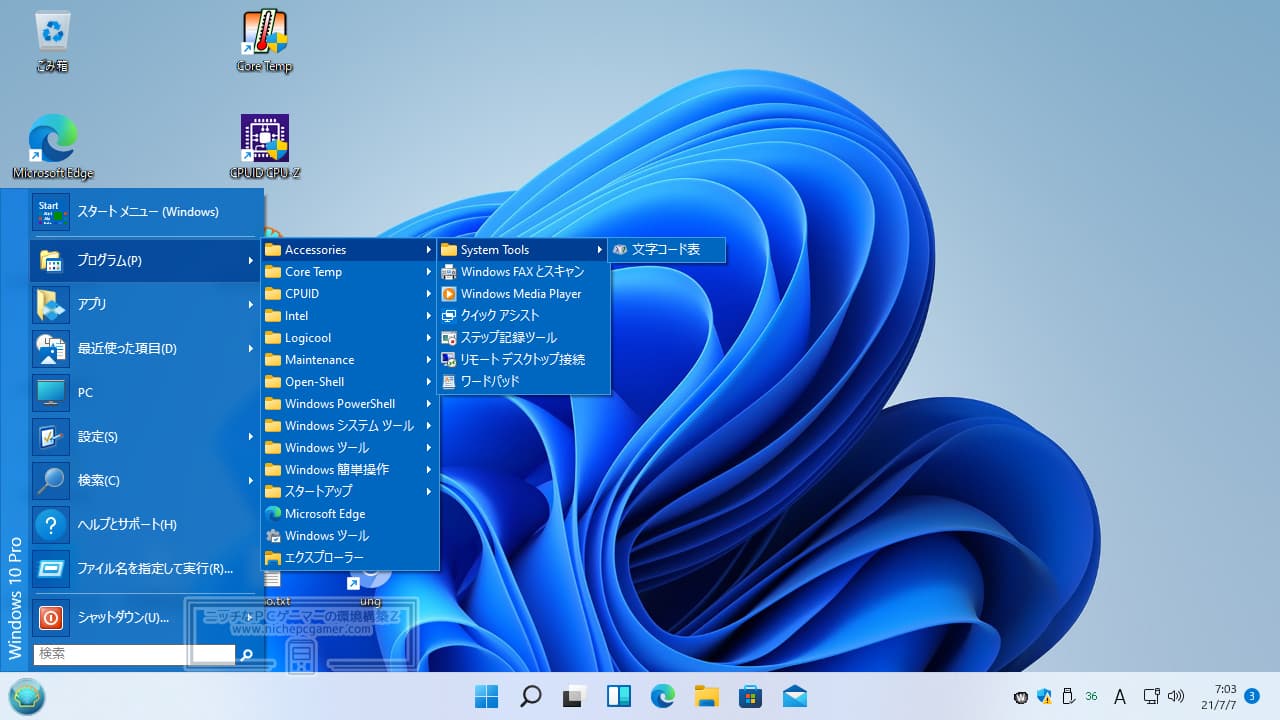This screenshot has height=720, width=1280.
Task: Open リモート デスクトップ接続
Action: tap(523, 359)
